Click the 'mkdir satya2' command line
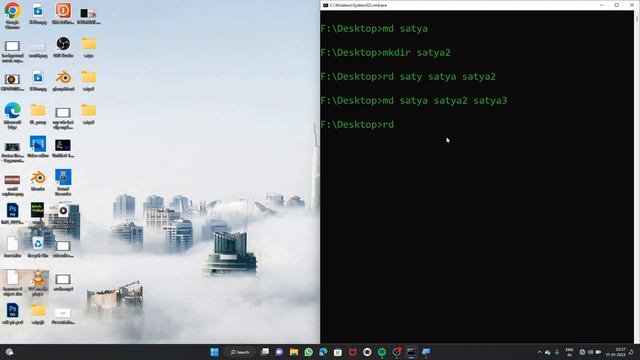This screenshot has height=360, width=640. pos(386,53)
